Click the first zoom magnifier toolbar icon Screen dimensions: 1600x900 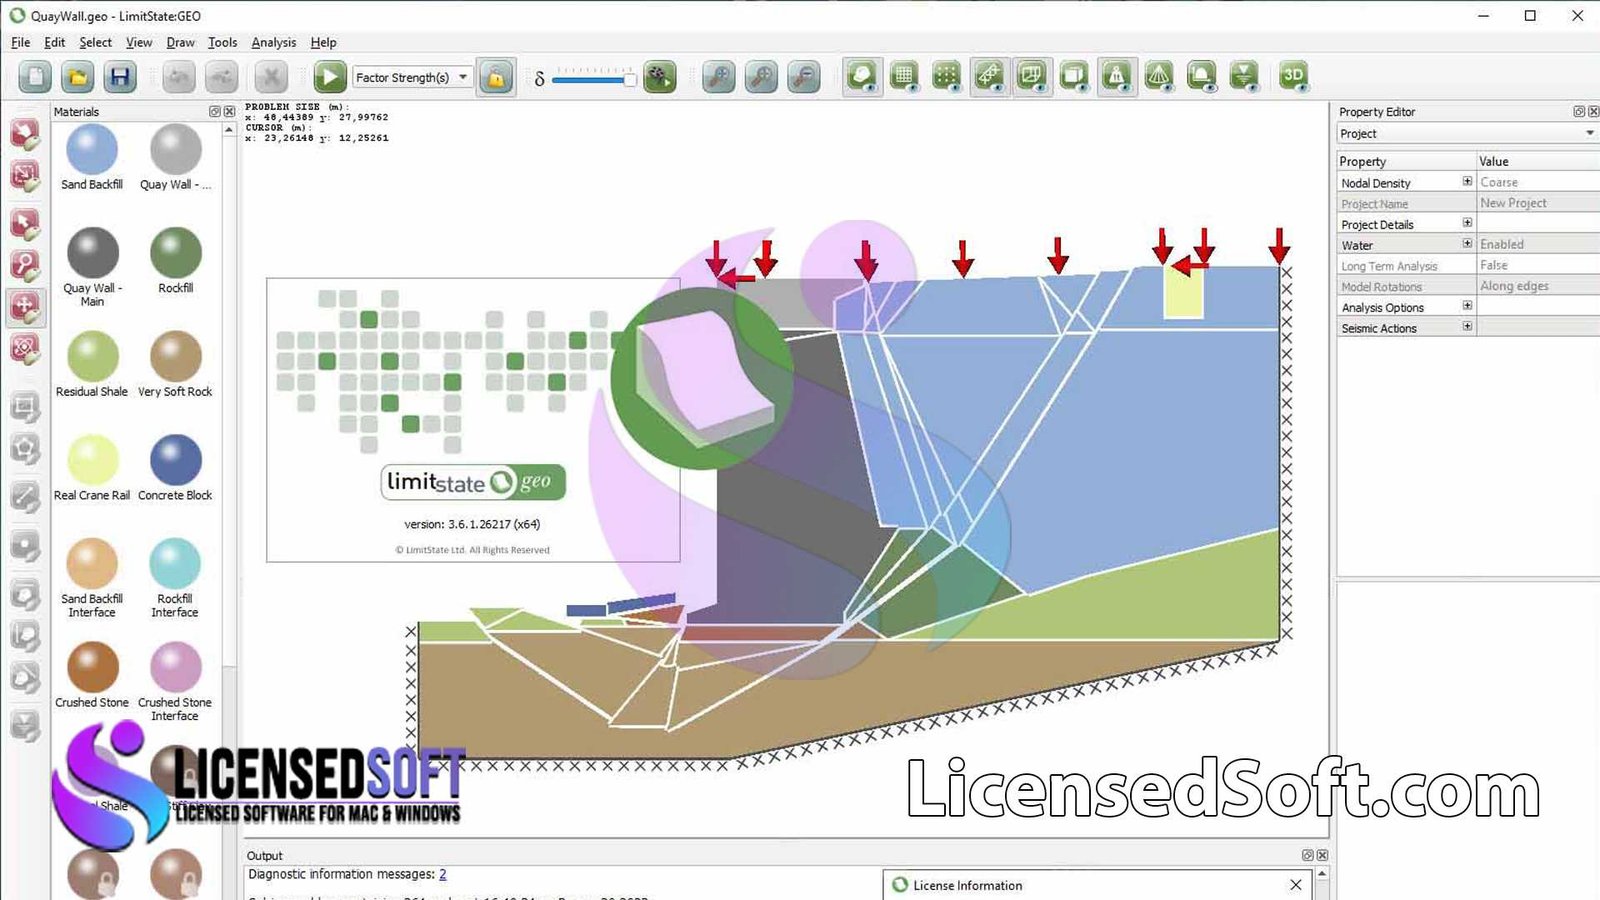click(x=718, y=77)
